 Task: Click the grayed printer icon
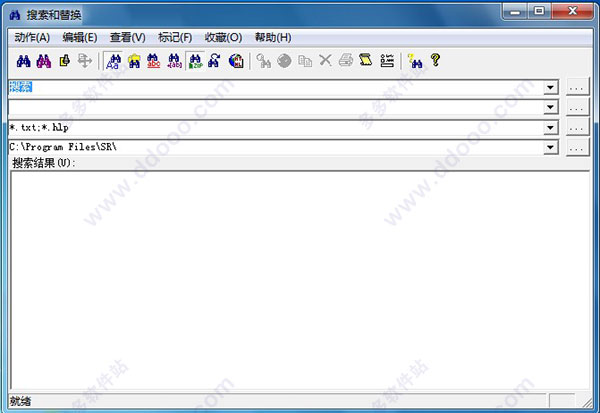346,60
